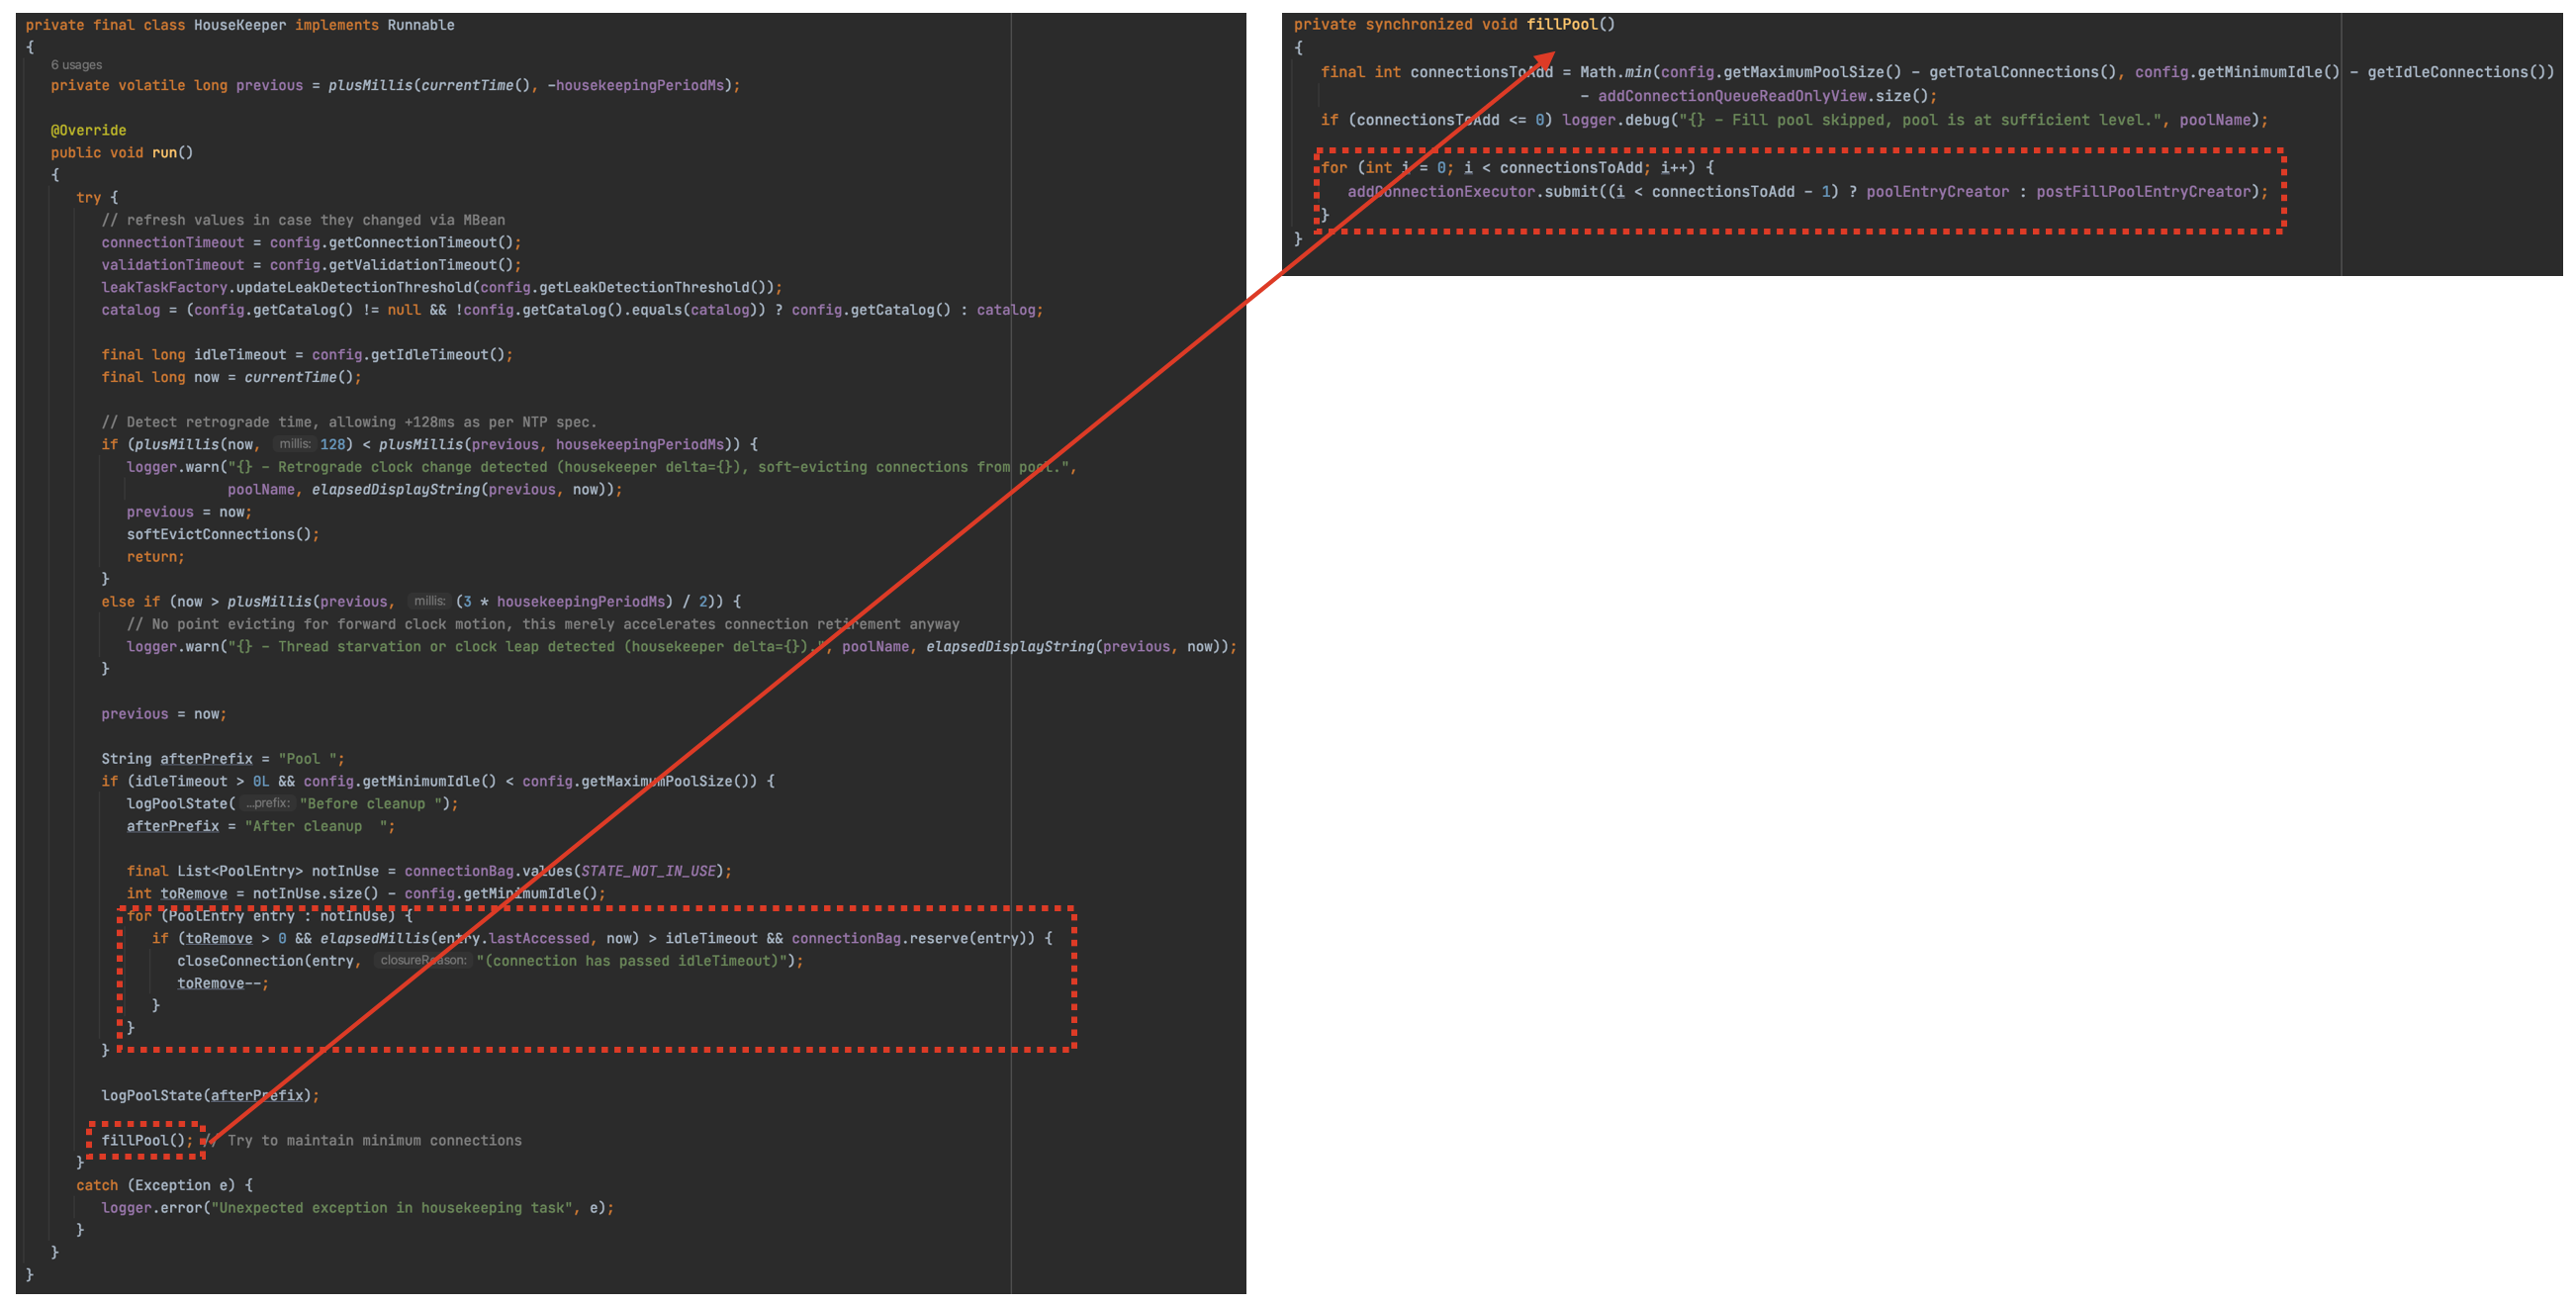Click the 'Try to maintain minimum connections' comment

click(x=374, y=1140)
